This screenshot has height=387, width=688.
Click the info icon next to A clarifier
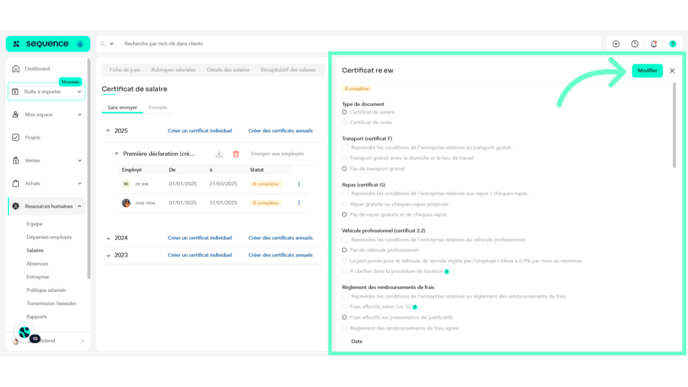(447, 272)
